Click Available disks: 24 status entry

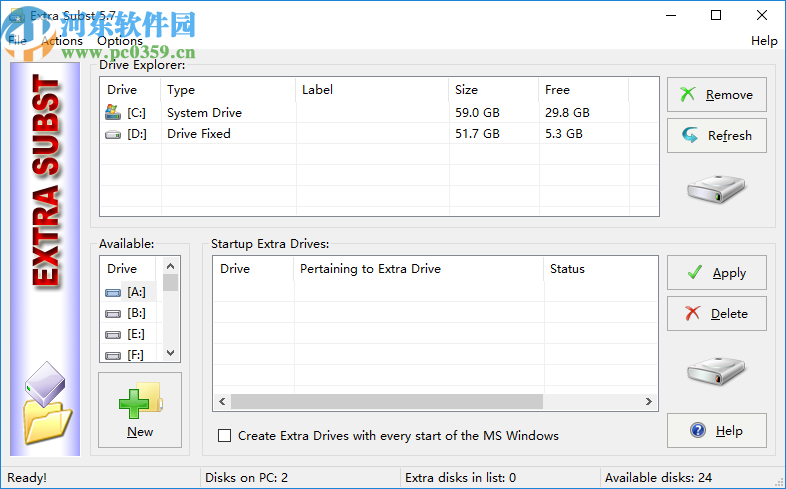[658, 477]
